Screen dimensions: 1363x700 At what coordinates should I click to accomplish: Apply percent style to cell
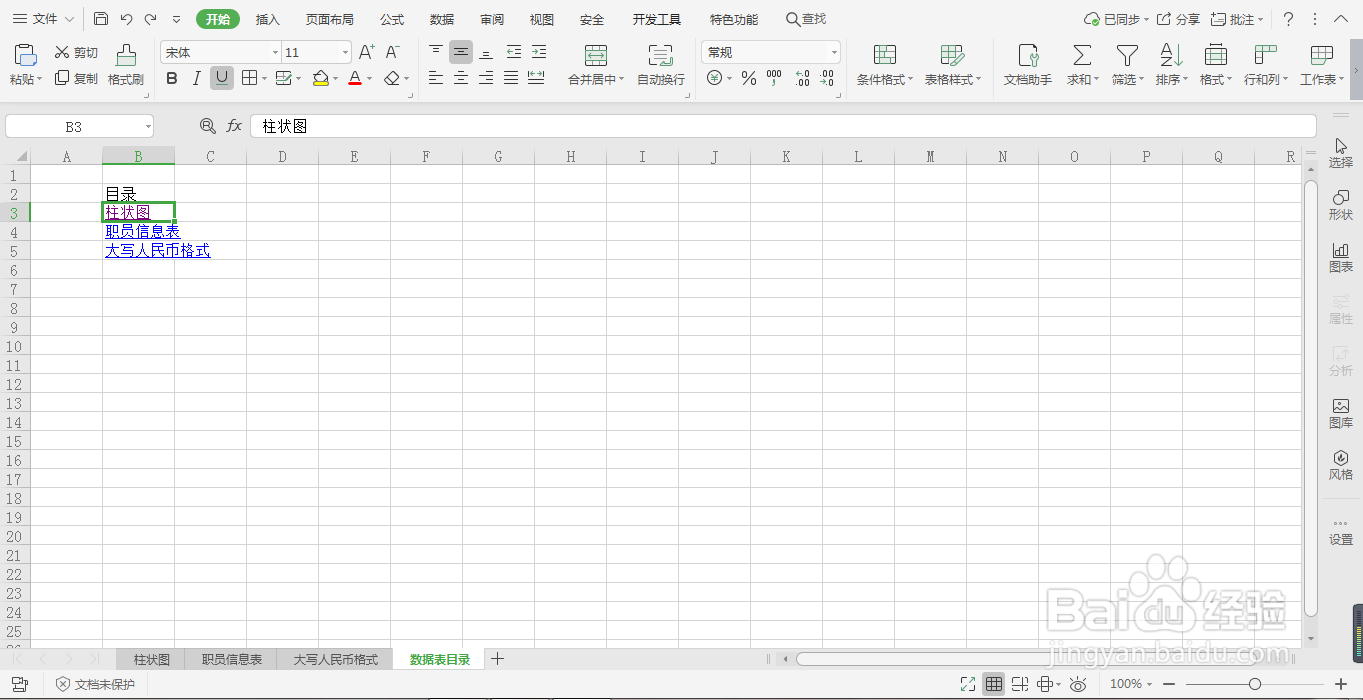pyautogui.click(x=748, y=78)
